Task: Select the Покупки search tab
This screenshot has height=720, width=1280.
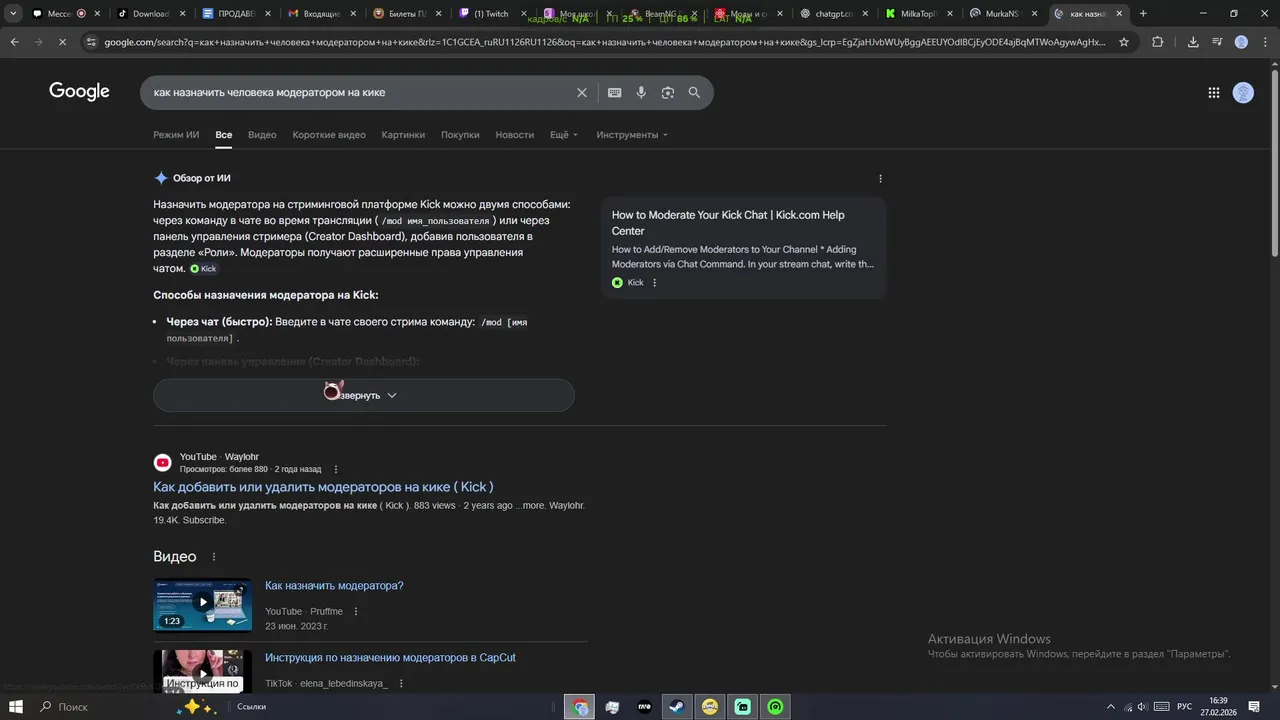Action: (x=460, y=135)
